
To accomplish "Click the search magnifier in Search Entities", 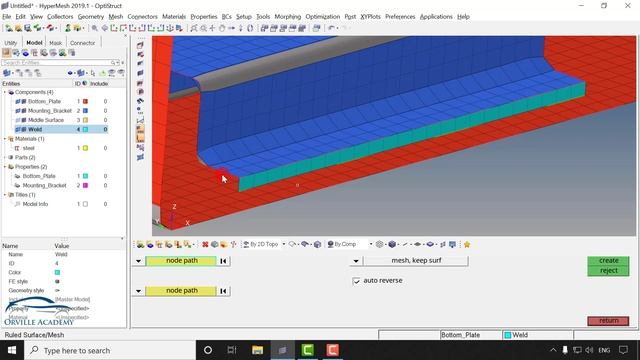I will coord(113,63).
